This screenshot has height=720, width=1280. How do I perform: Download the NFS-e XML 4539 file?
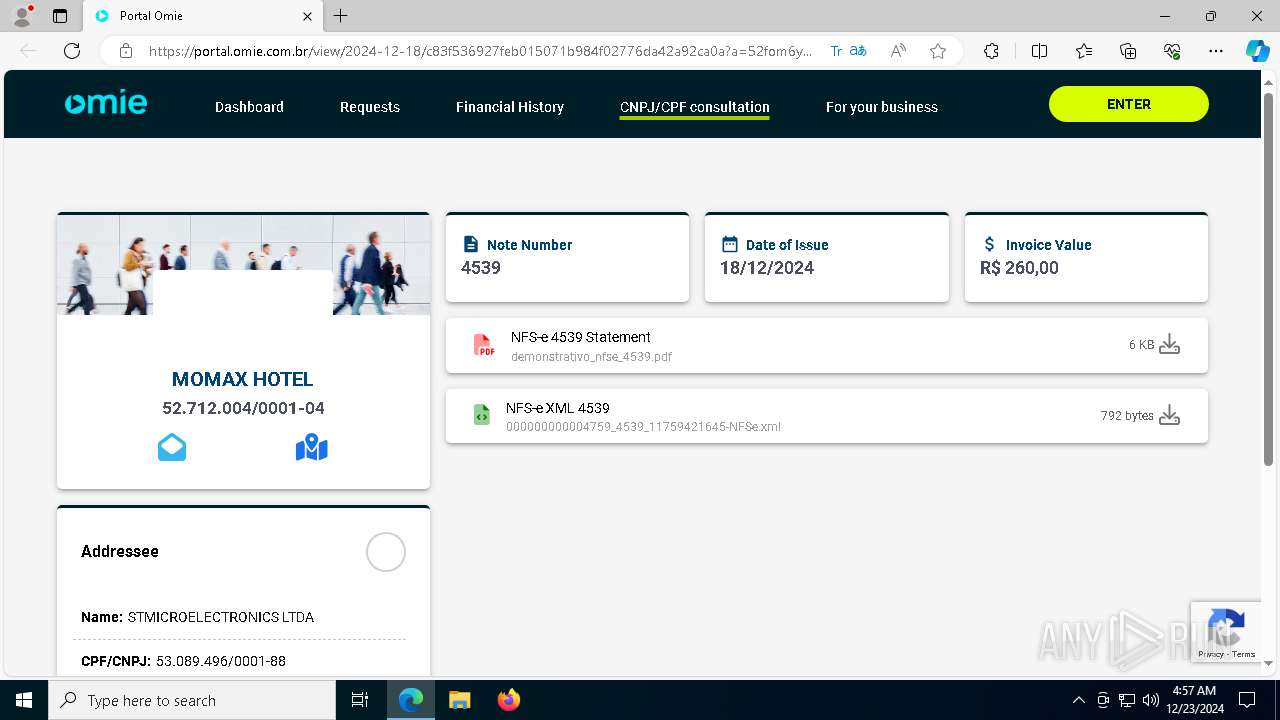pyautogui.click(x=1169, y=416)
